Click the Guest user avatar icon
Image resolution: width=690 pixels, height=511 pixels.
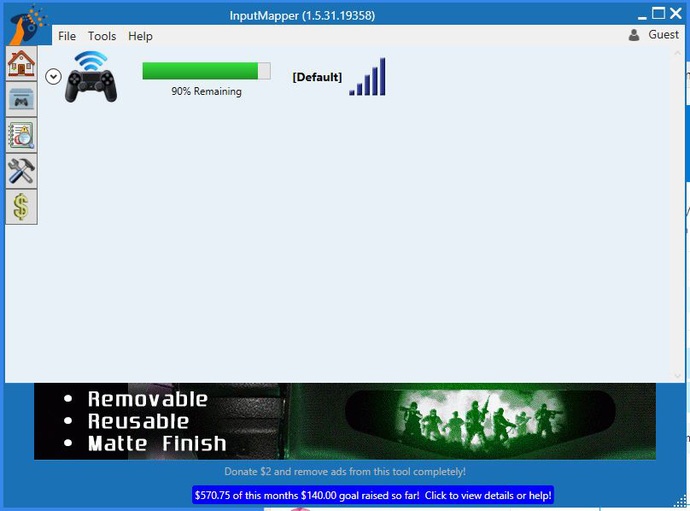click(x=634, y=35)
